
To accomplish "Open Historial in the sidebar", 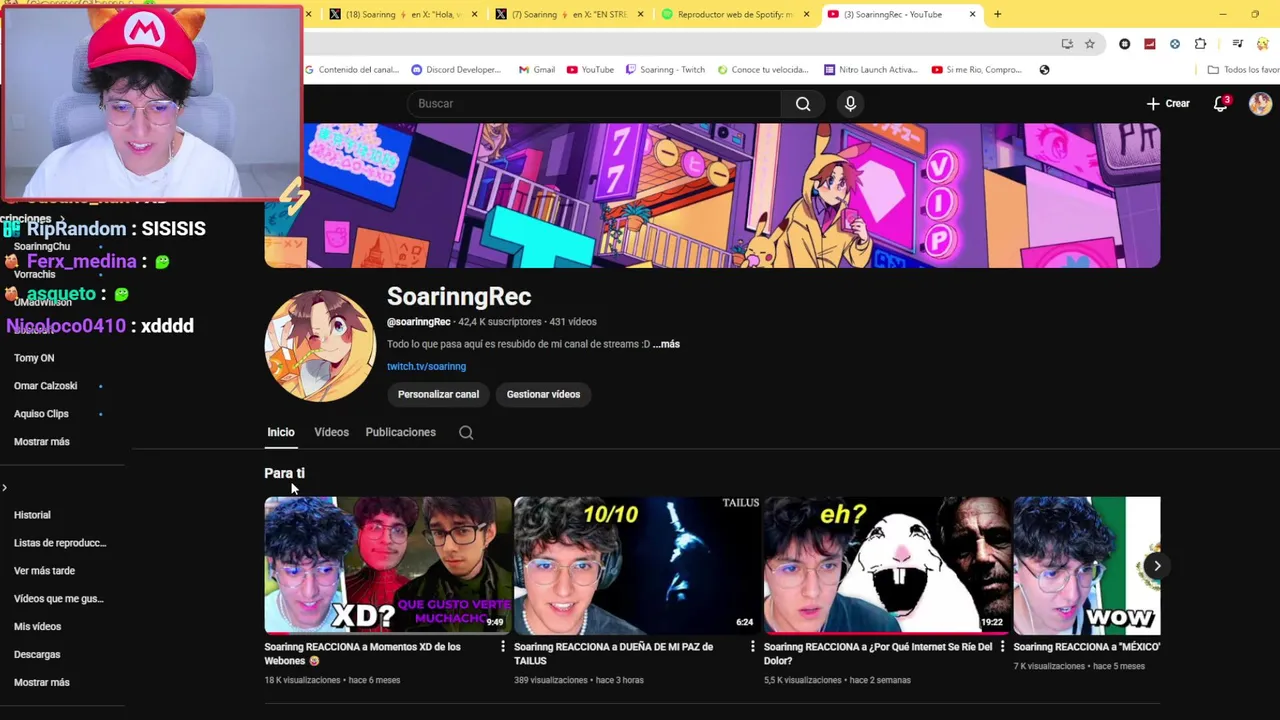I will click(x=32, y=515).
